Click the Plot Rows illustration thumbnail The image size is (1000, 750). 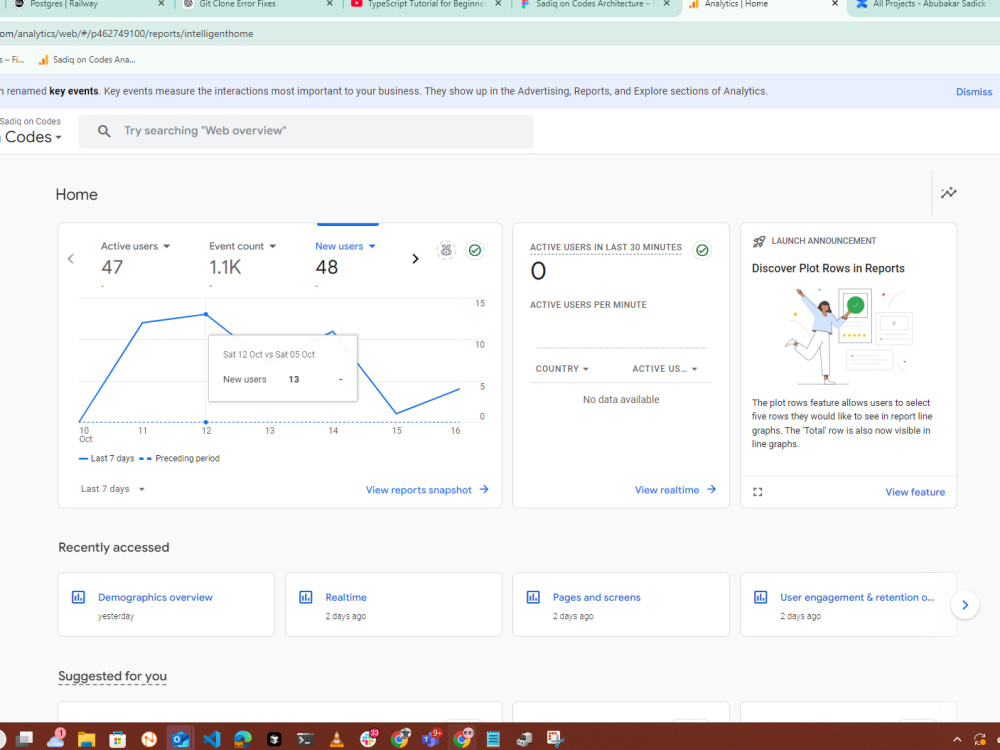pos(848,336)
